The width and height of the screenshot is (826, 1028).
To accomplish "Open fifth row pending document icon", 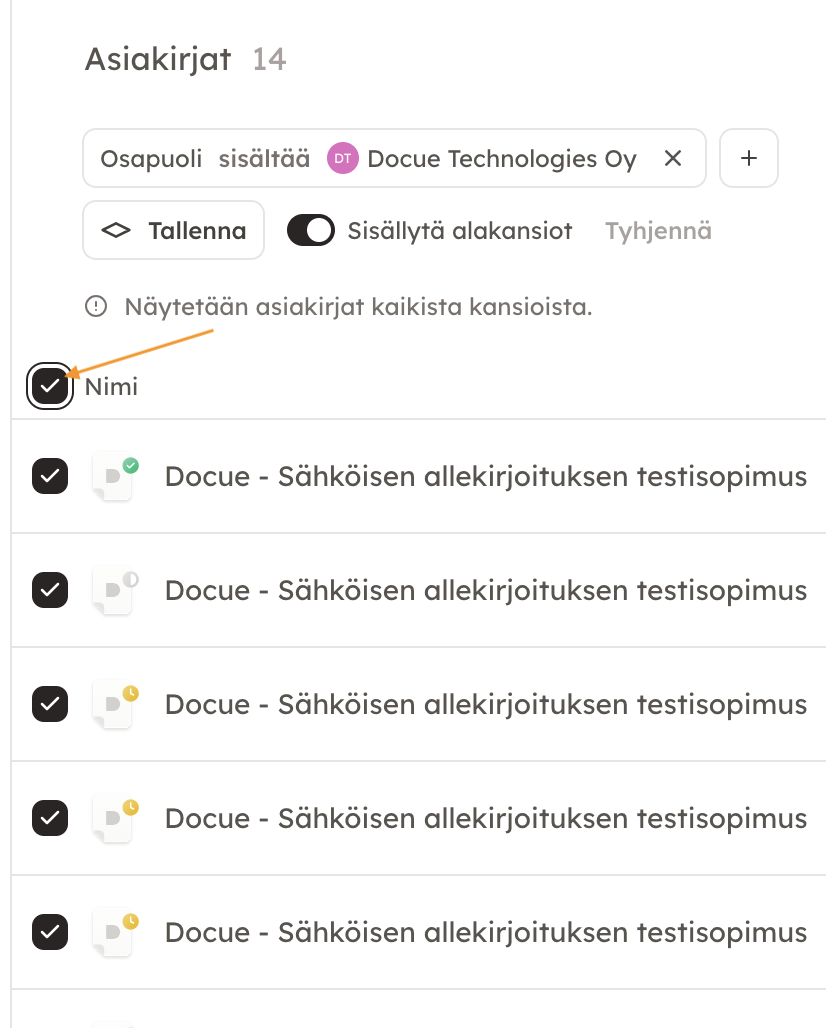I will click(115, 934).
